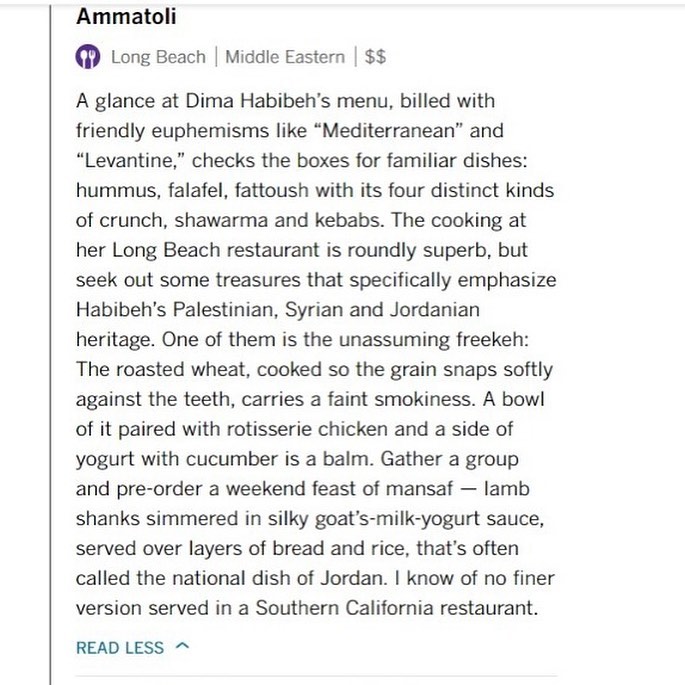Click the phrase "national dish of Jordan"

(266, 578)
